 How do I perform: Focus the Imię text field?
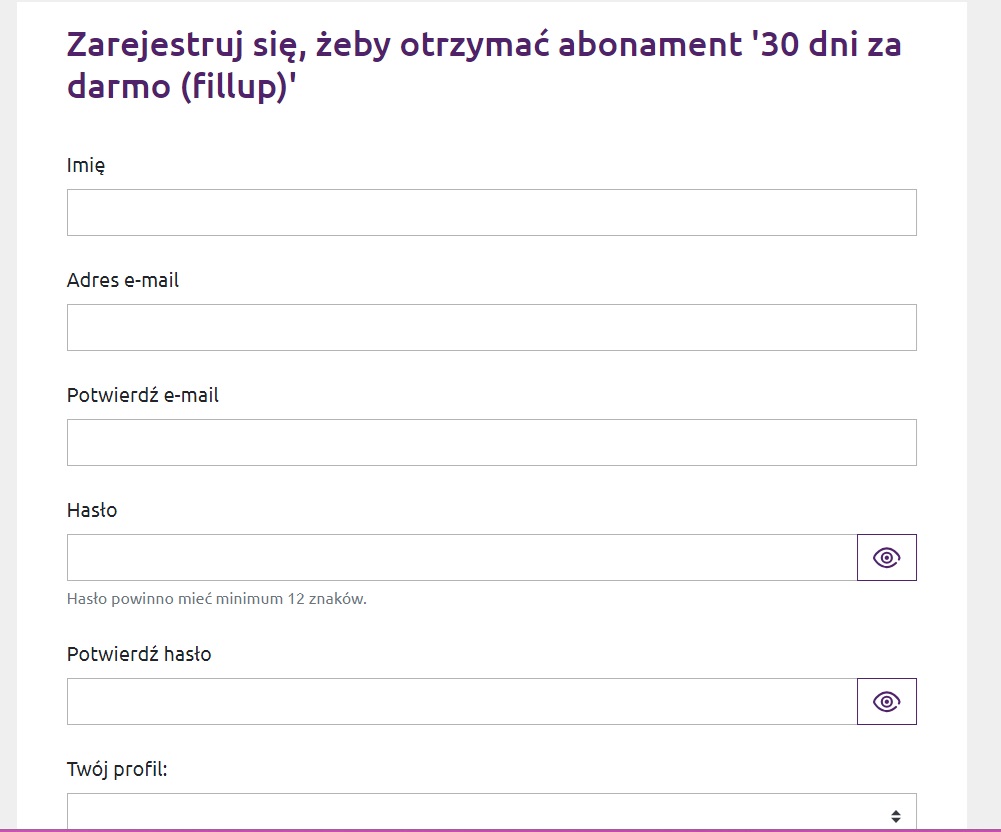click(x=492, y=212)
